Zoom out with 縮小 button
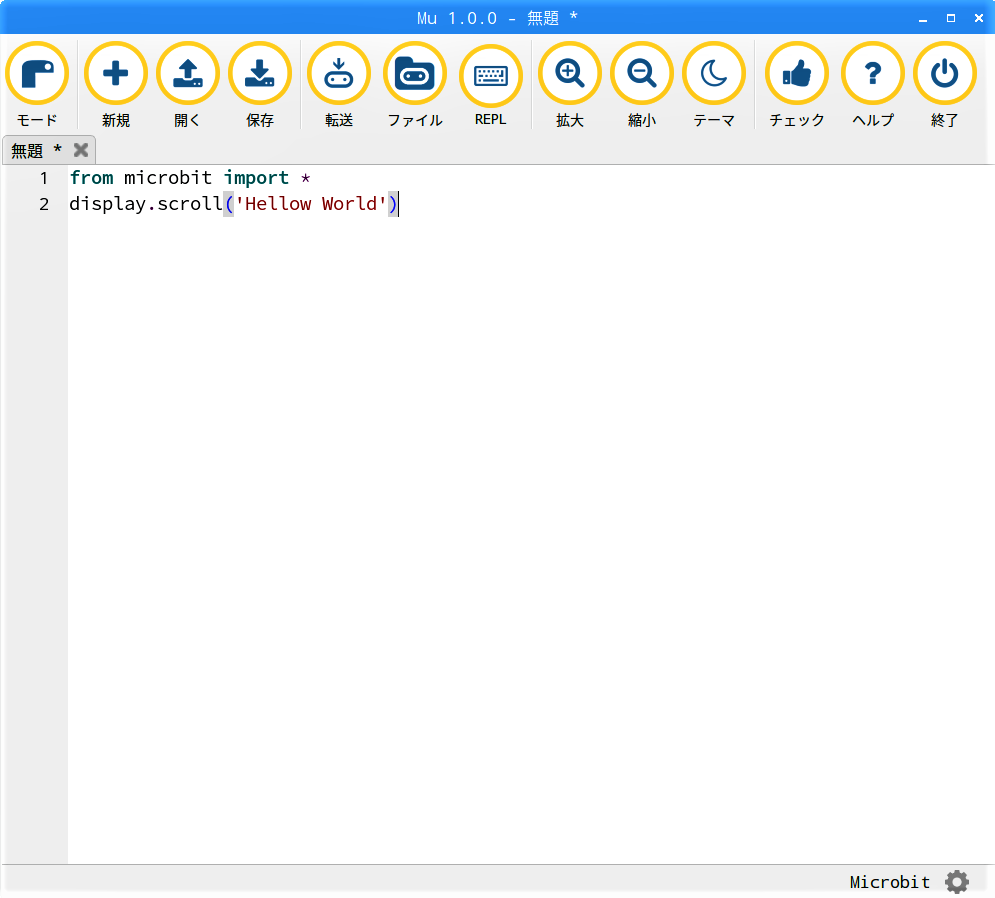Image resolution: width=995 pixels, height=898 pixels. (x=642, y=85)
